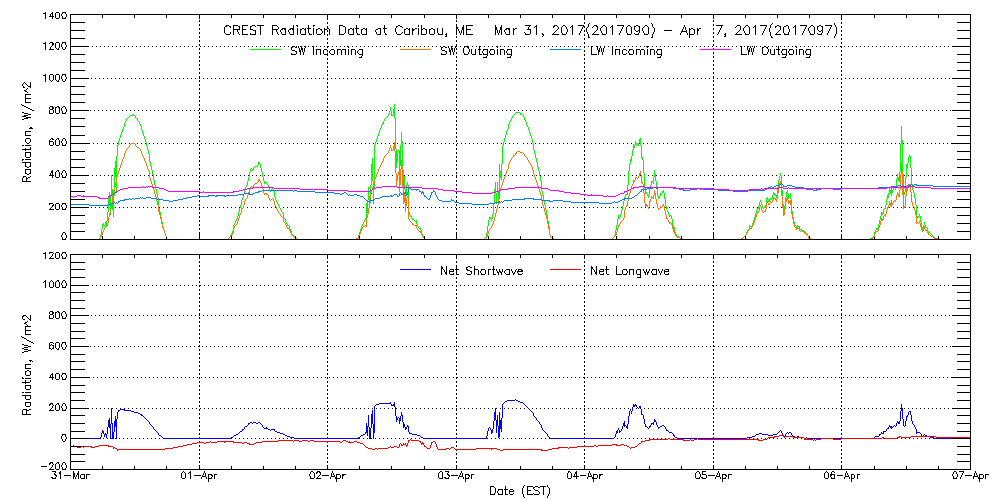The height and width of the screenshot is (500, 1000).
Task: Click the -200 value on the lower y-axis
Action: coord(54,466)
